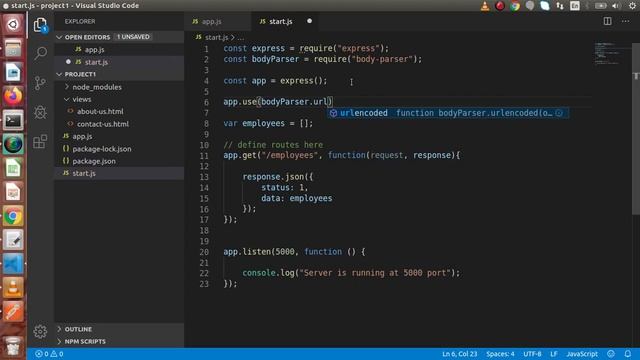Open the editor More Actions menu
Image resolution: width=640 pixels, height=360 pixels.
625,21
